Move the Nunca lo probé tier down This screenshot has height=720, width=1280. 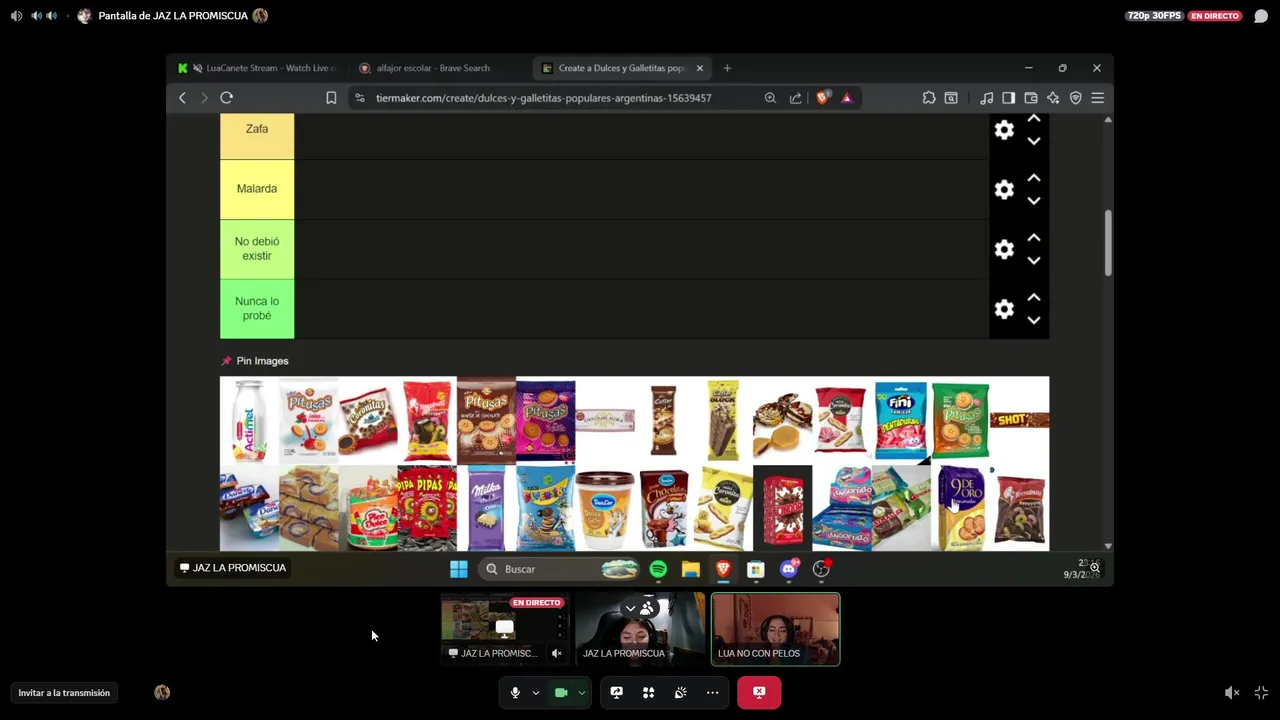tap(1034, 321)
